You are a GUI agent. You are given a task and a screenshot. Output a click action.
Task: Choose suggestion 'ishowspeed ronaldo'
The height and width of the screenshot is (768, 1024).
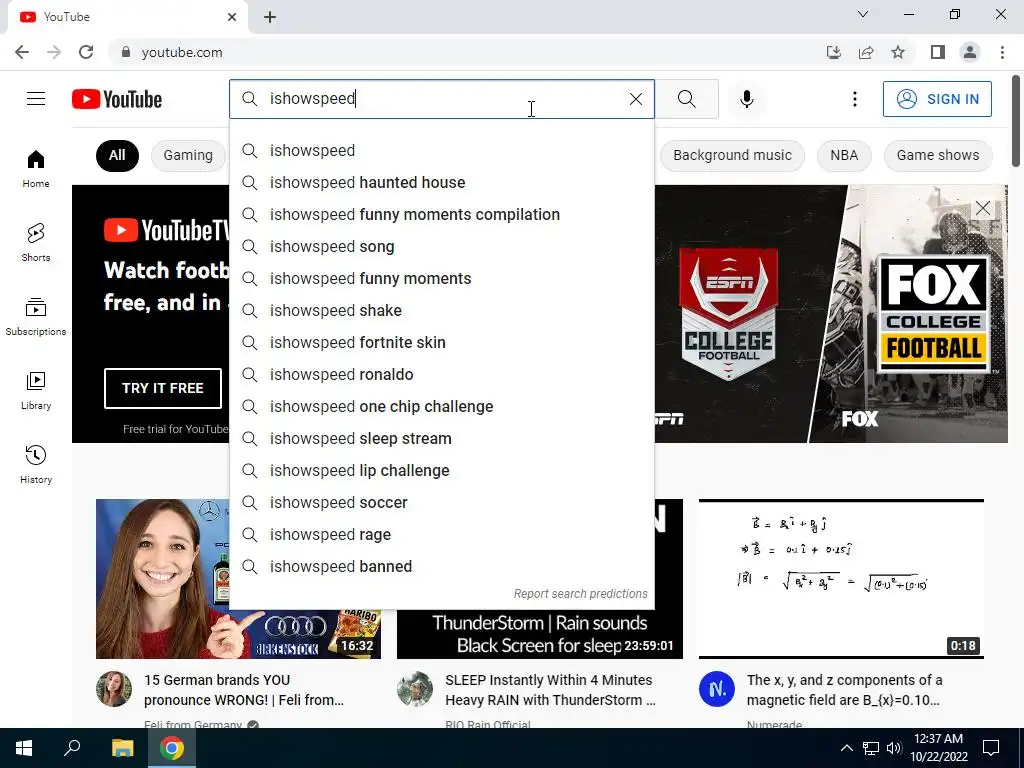point(441,374)
